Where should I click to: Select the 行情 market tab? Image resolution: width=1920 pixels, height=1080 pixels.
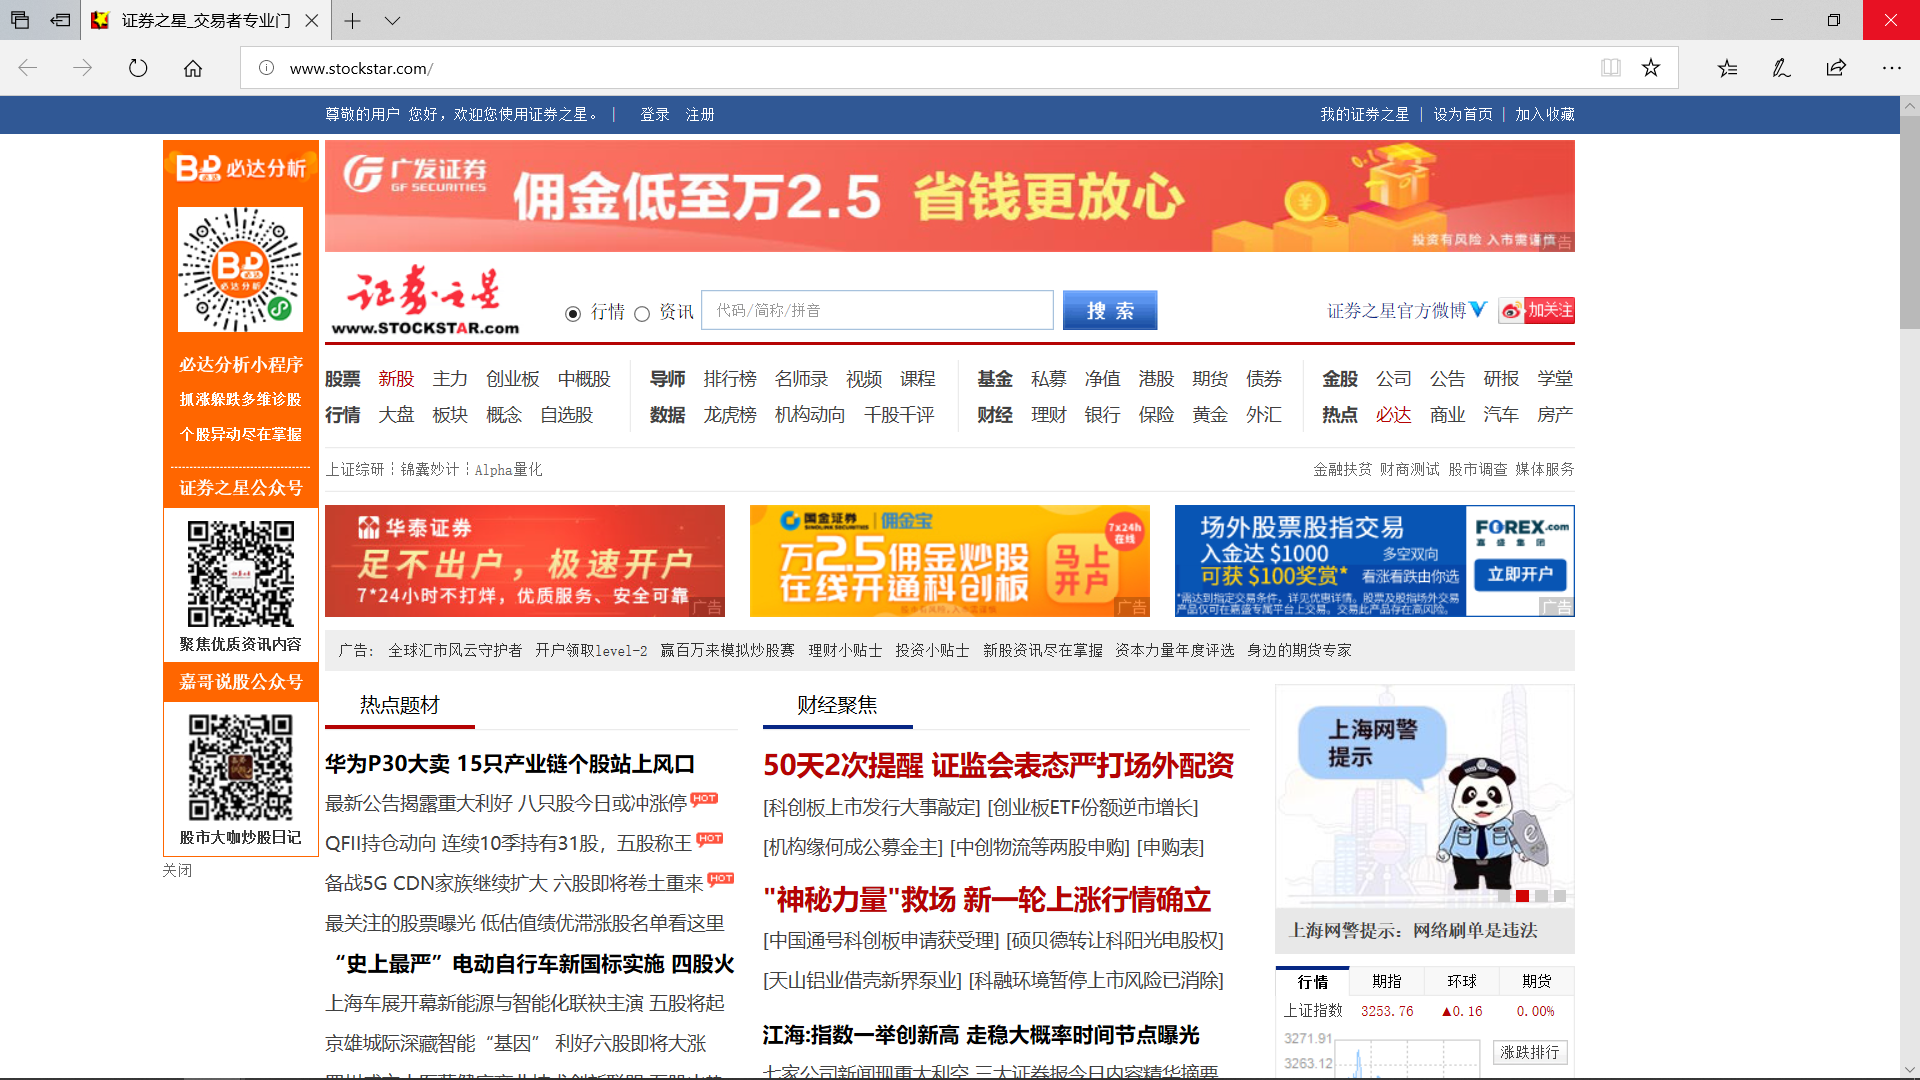pos(1312,982)
